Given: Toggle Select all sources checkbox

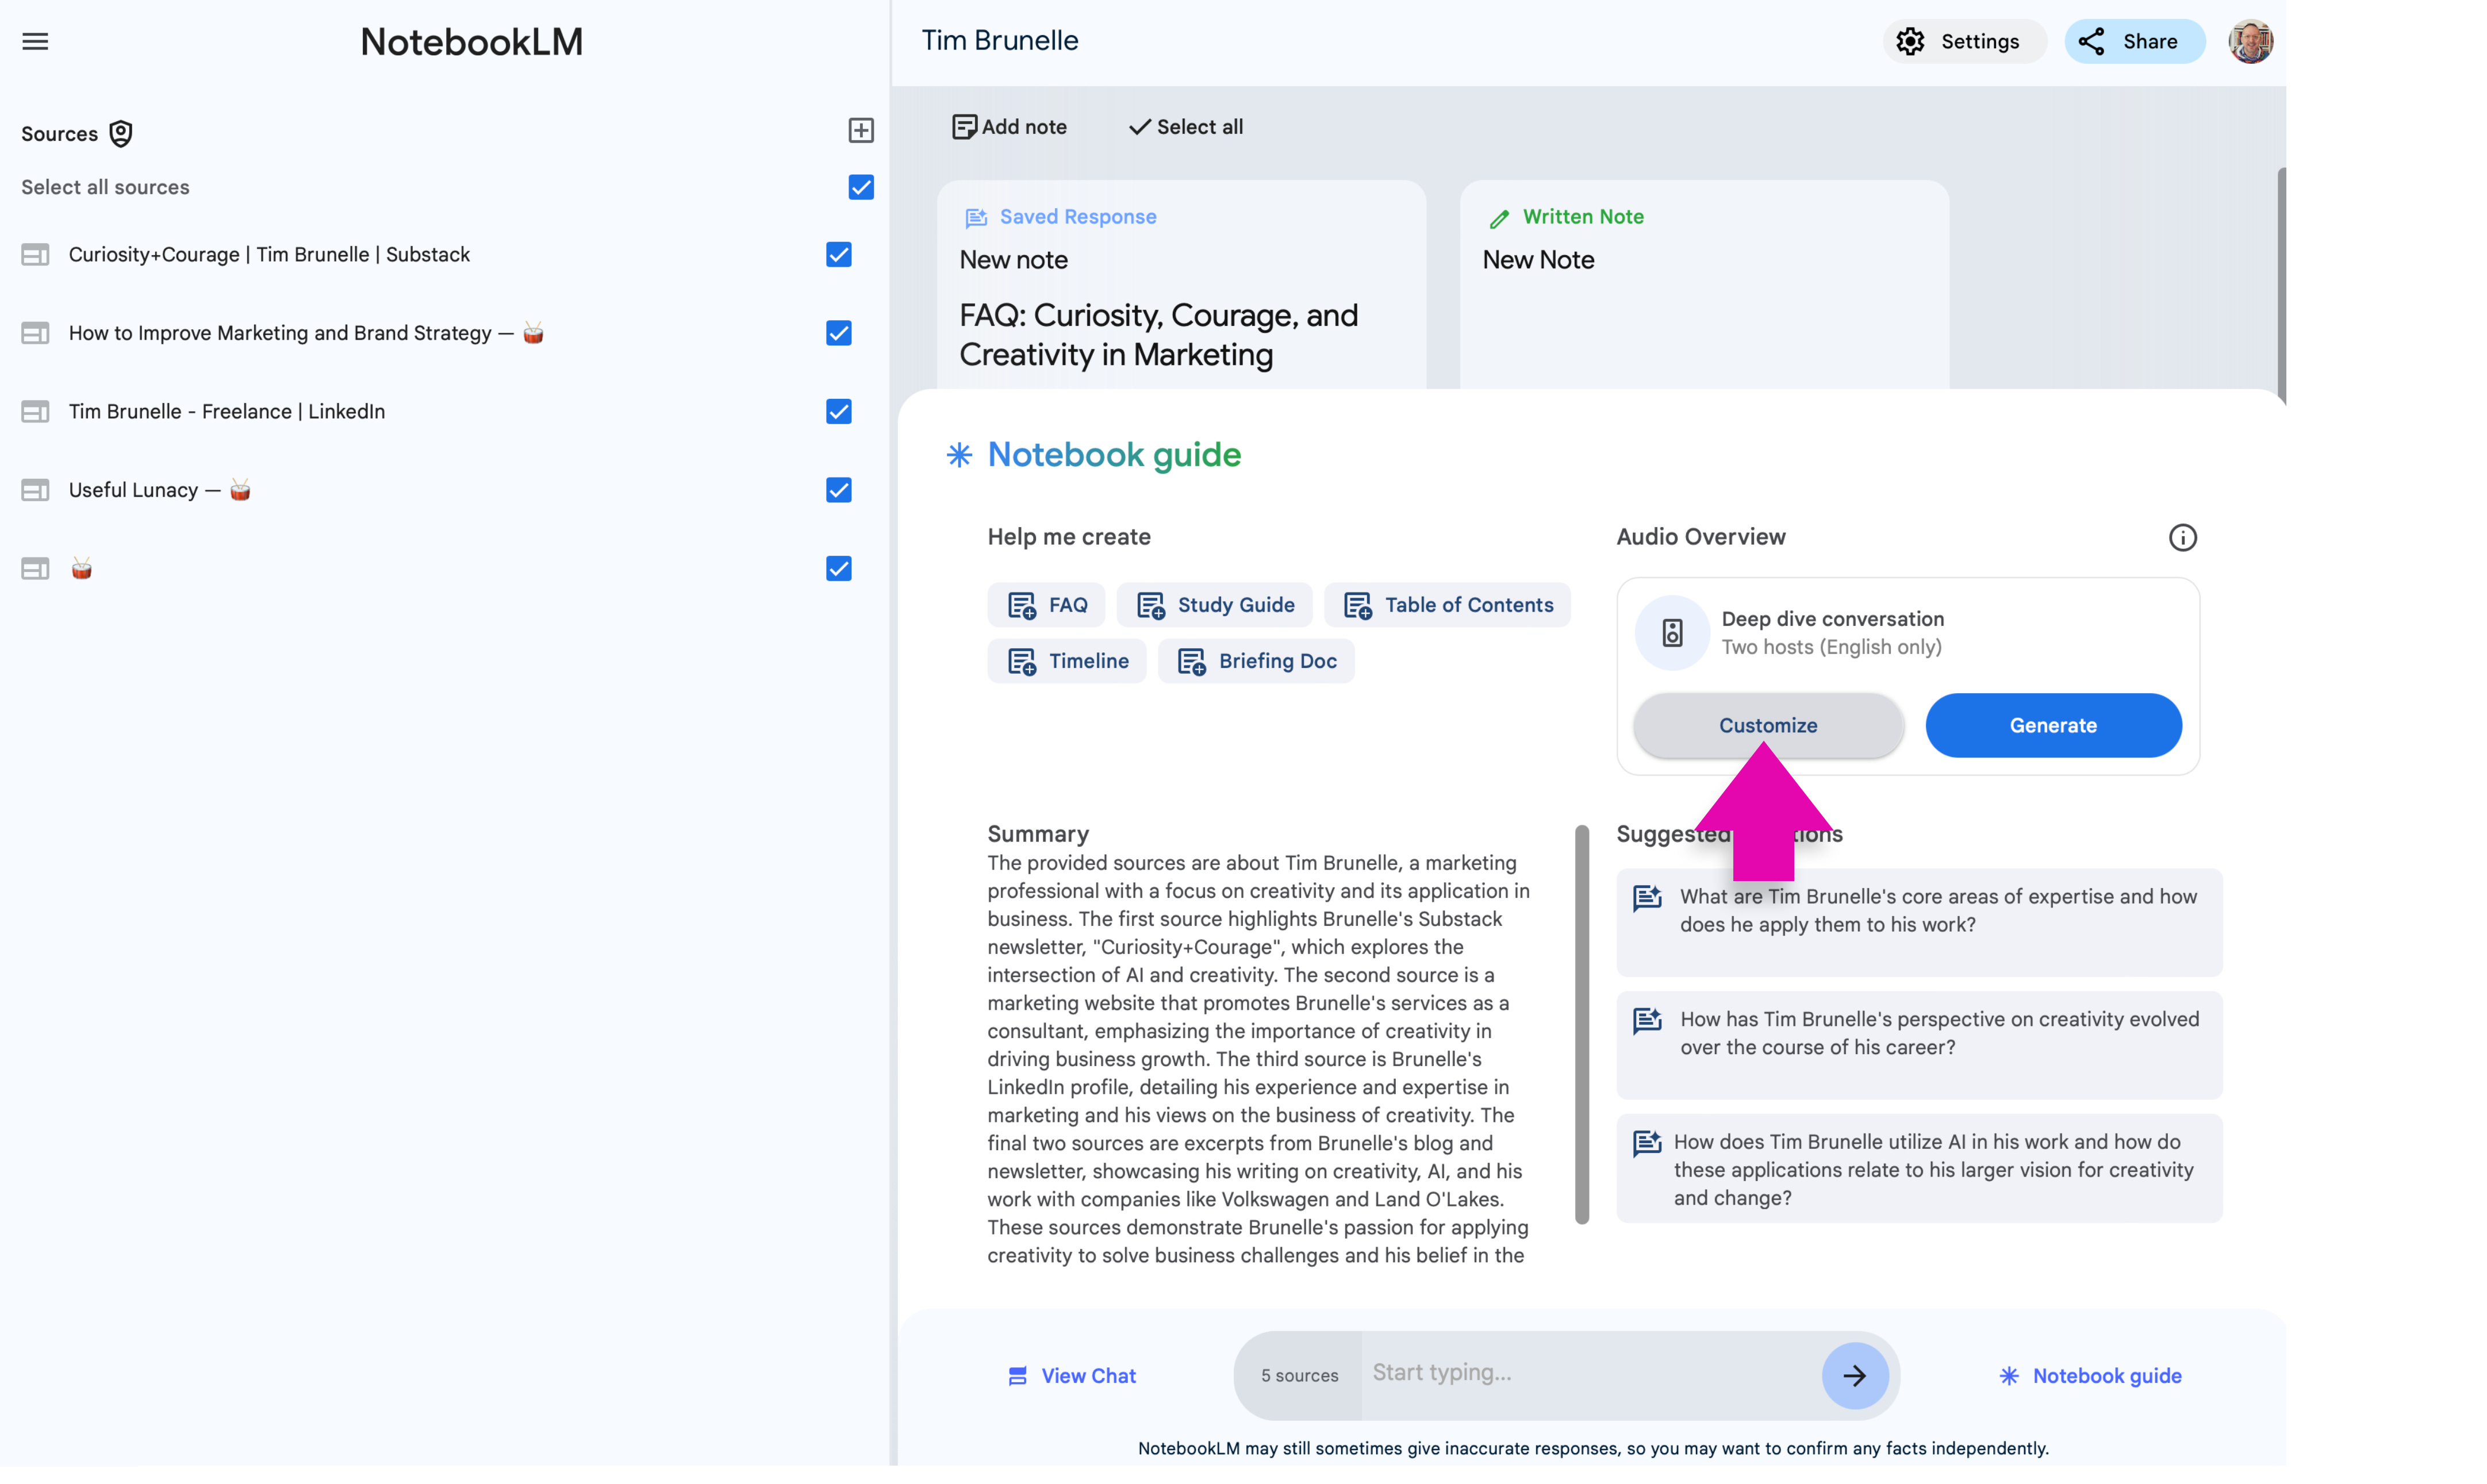Looking at the screenshot, I should pyautogui.click(x=861, y=187).
